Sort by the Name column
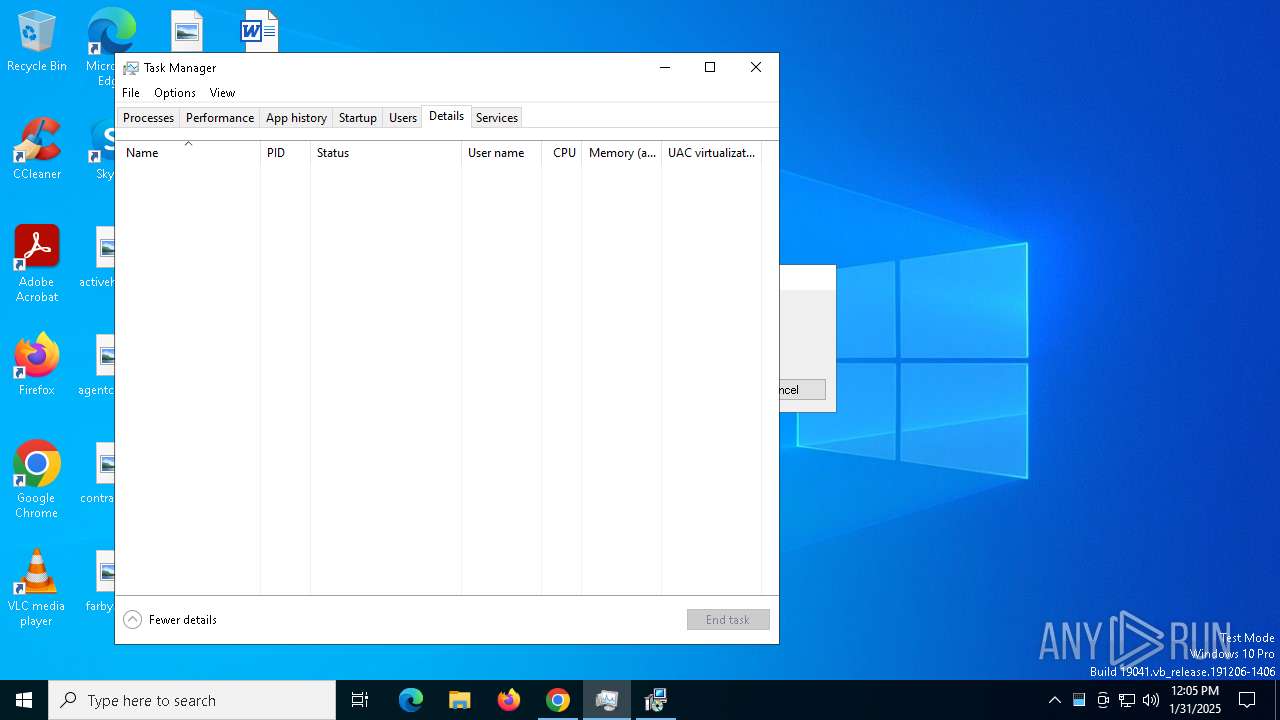This screenshot has width=1280, height=720. click(x=188, y=153)
